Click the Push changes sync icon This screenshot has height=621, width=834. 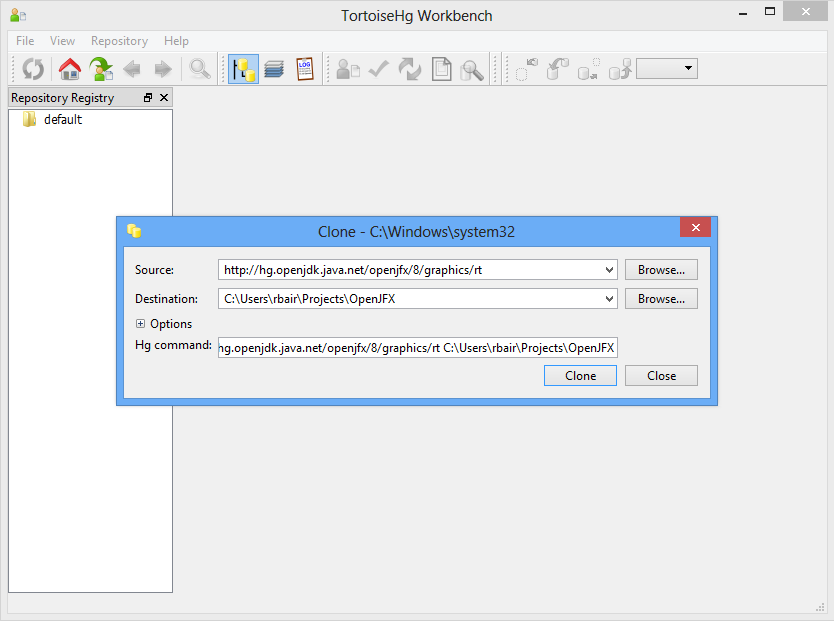tap(620, 69)
